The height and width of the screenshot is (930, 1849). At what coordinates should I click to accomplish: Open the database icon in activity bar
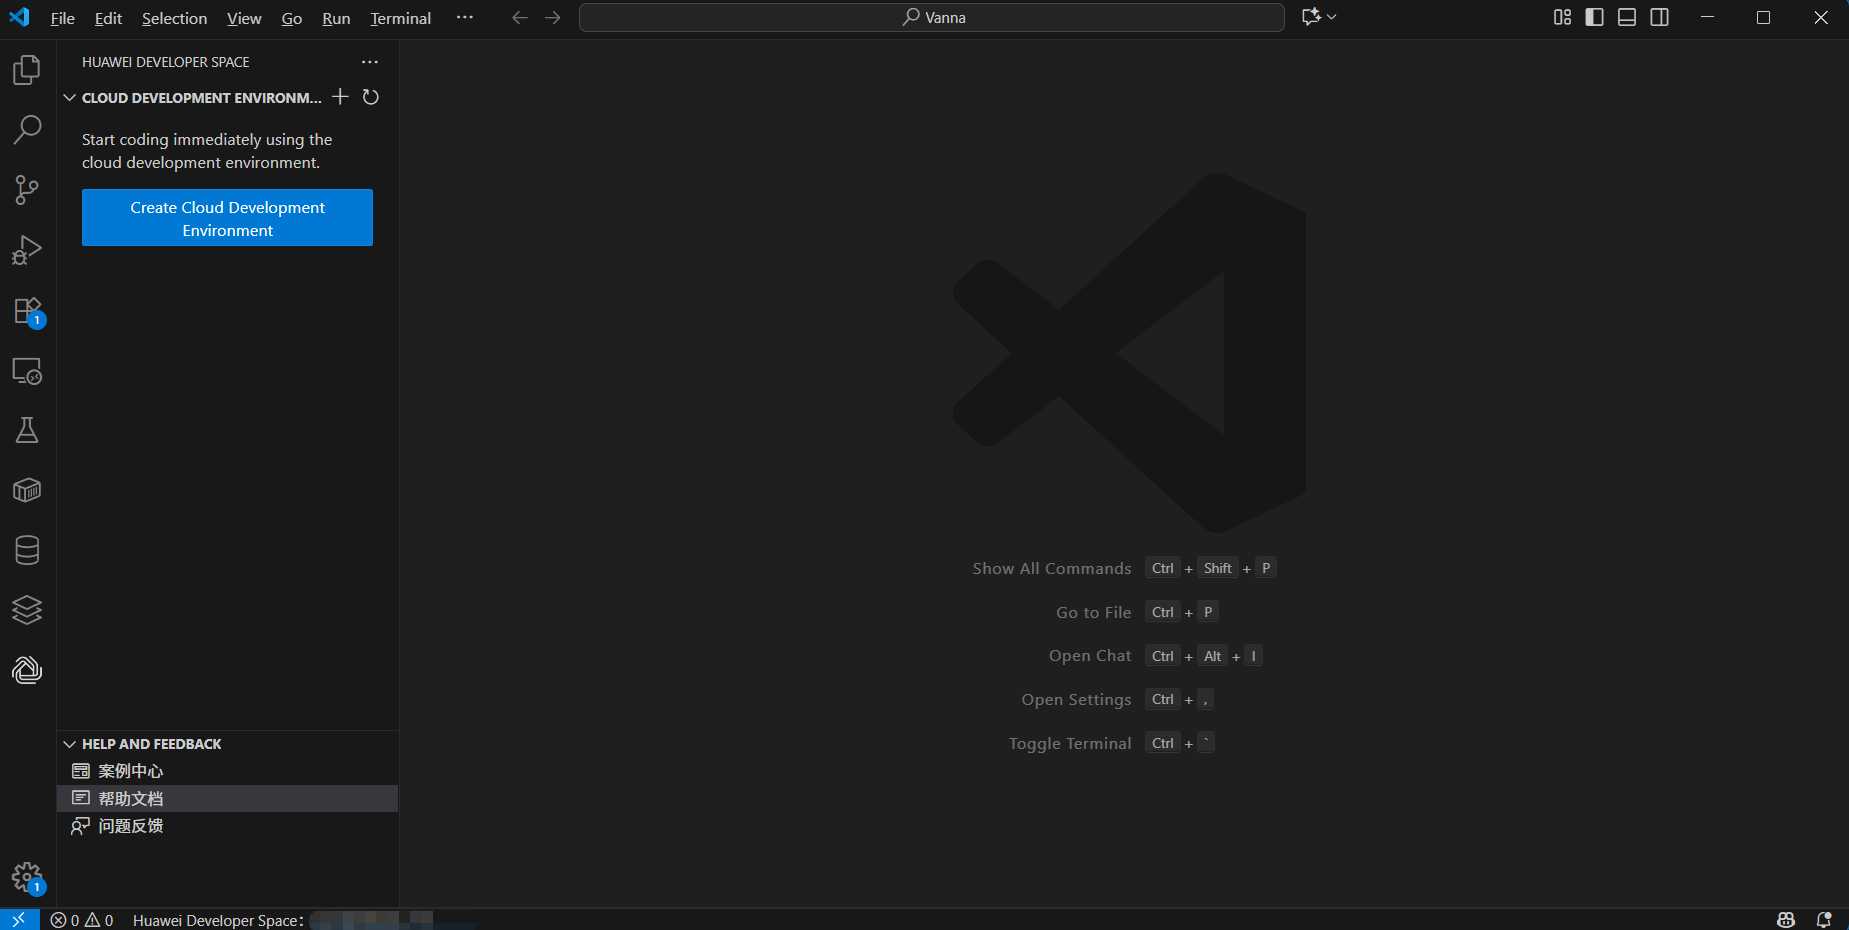point(27,550)
